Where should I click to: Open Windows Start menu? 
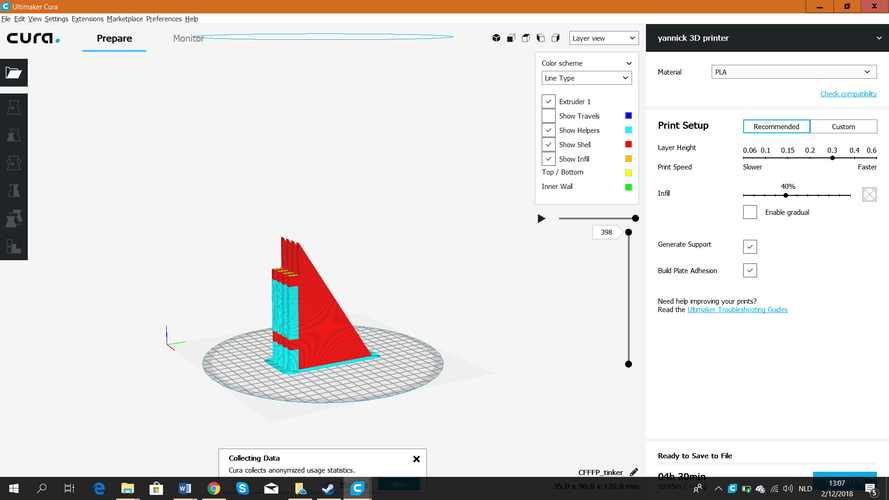tap(14, 488)
